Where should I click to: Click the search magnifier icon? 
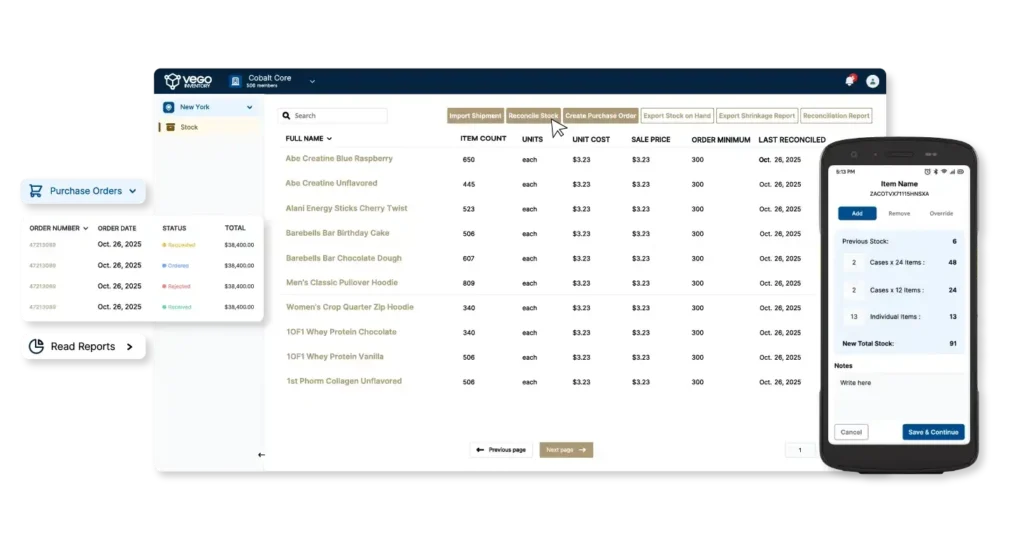tap(286, 116)
